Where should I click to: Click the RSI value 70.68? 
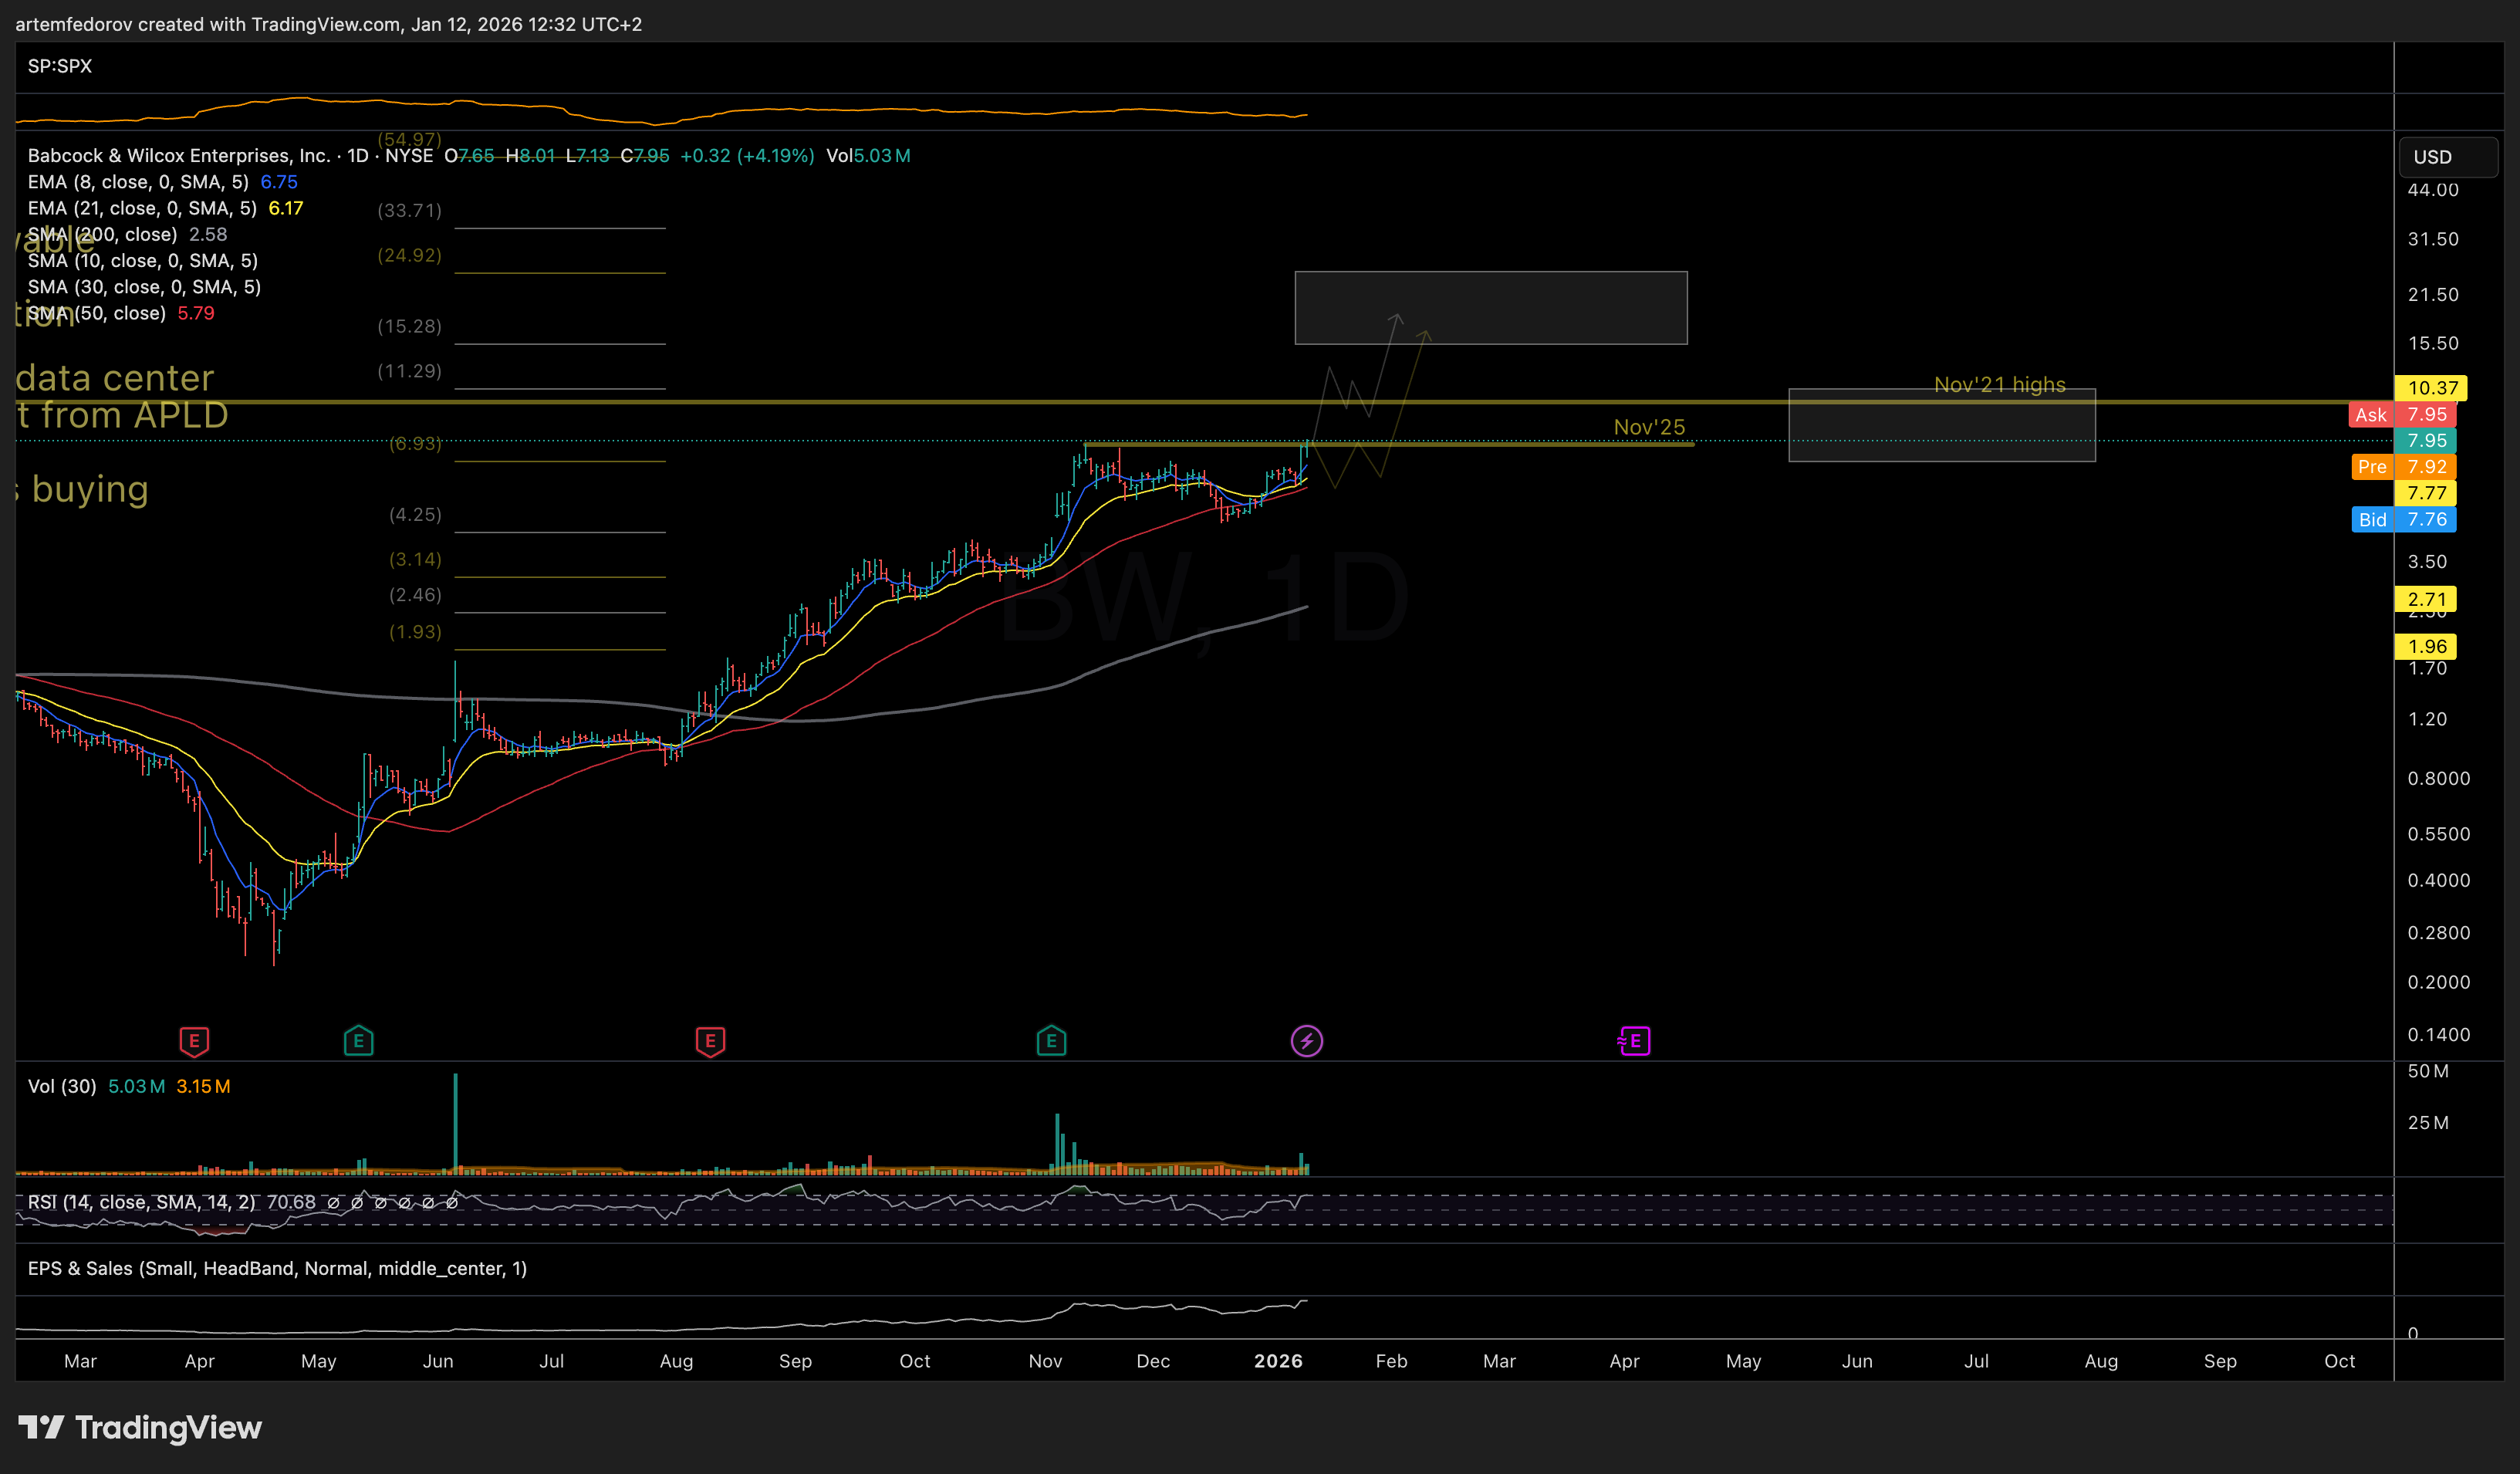tap(291, 1202)
